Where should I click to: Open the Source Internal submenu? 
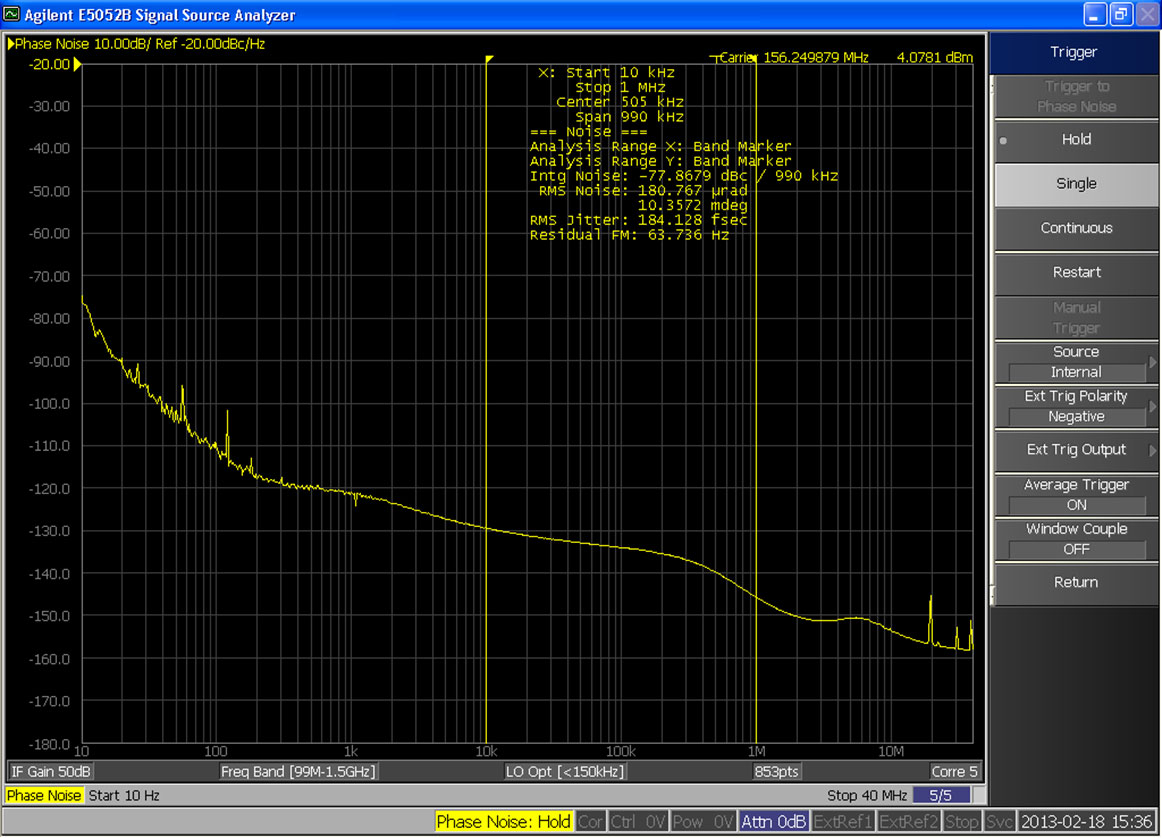(1075, 361)
